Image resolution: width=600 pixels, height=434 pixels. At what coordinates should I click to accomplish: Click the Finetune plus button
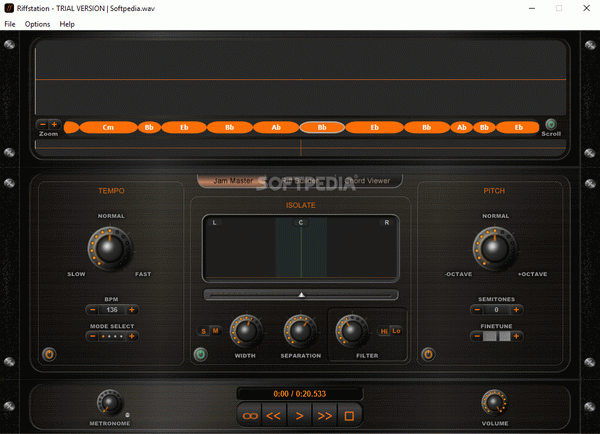[x=516, y=336]
